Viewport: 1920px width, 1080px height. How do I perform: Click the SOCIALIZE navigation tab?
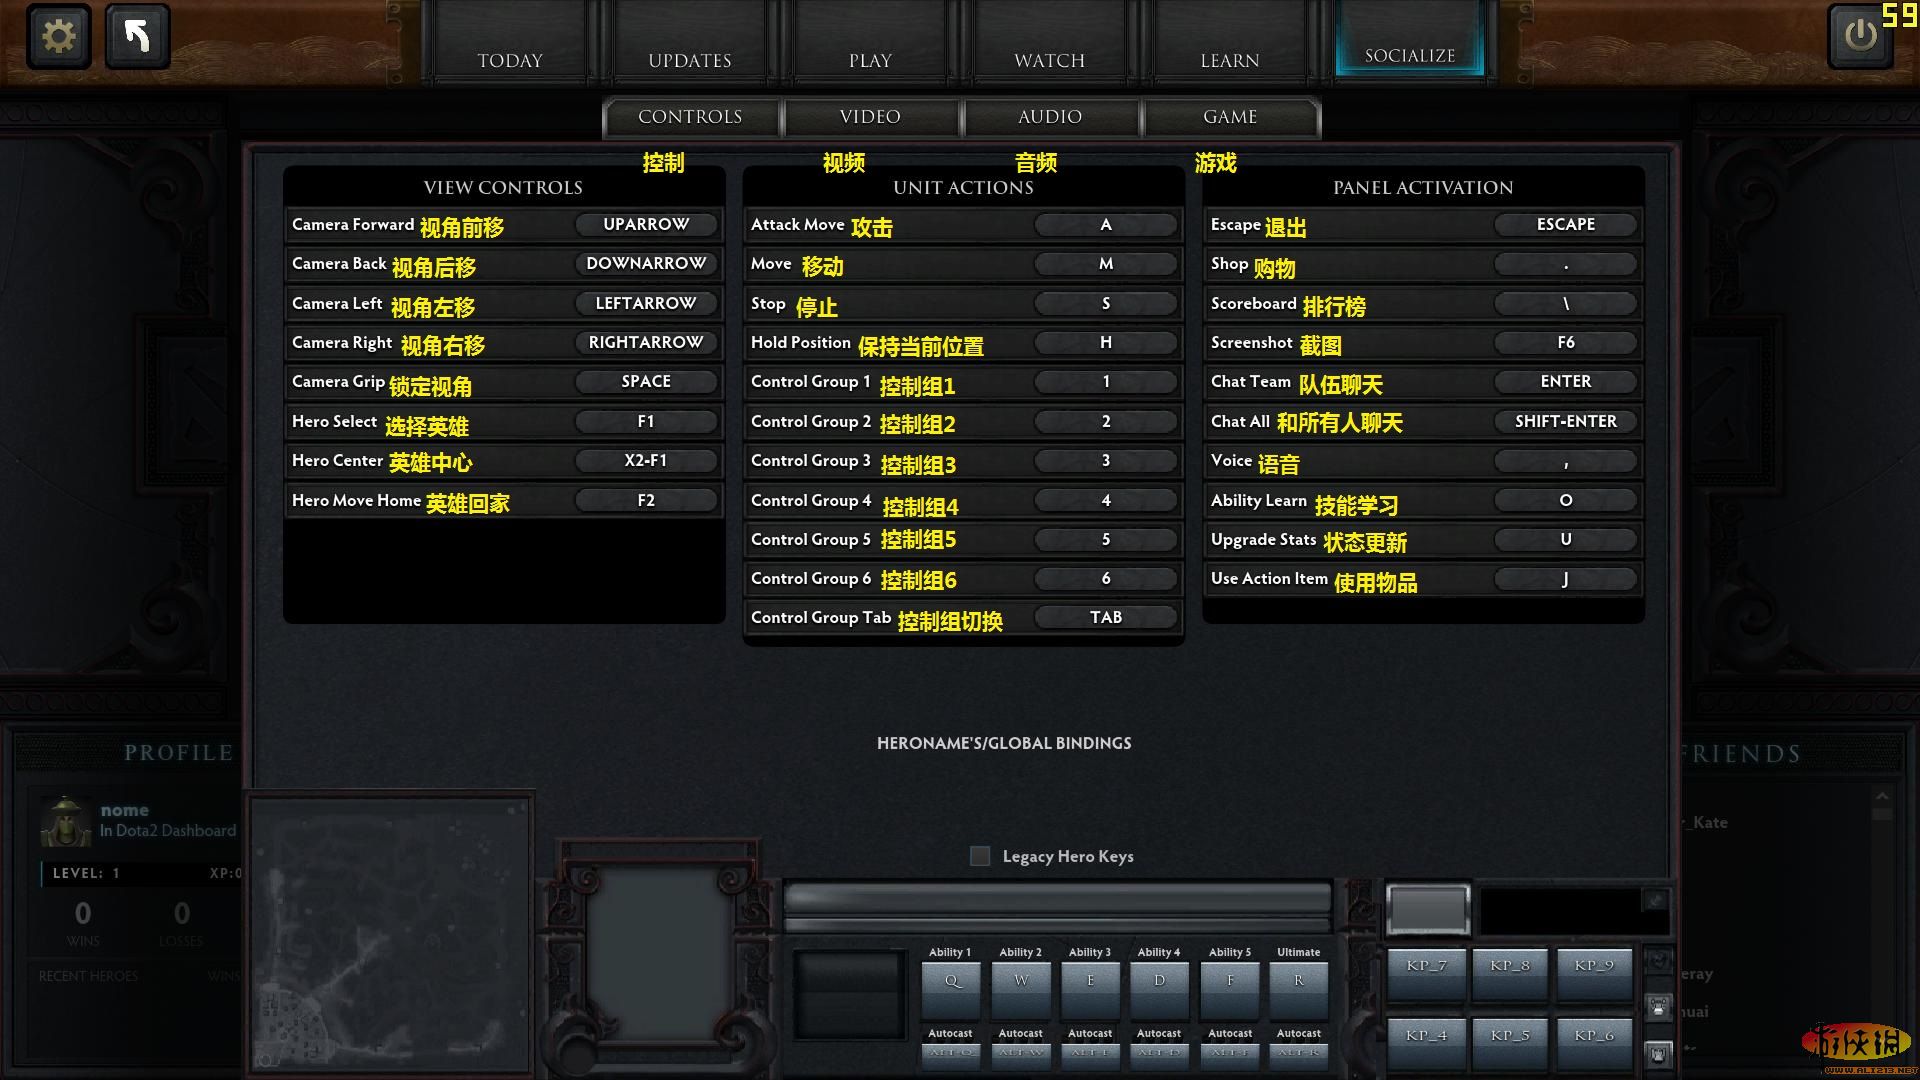click(x=1410, y=58)
